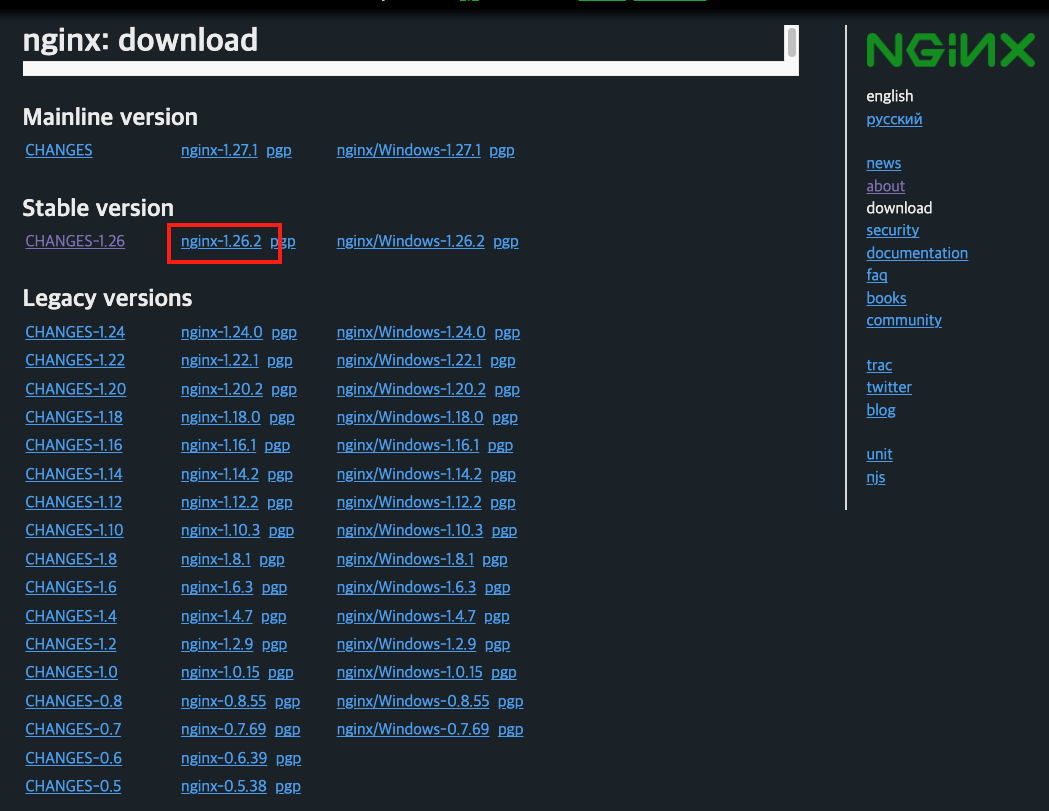The image size is (1049, 811).
Task: Open the community page
Action: [904, 320]
